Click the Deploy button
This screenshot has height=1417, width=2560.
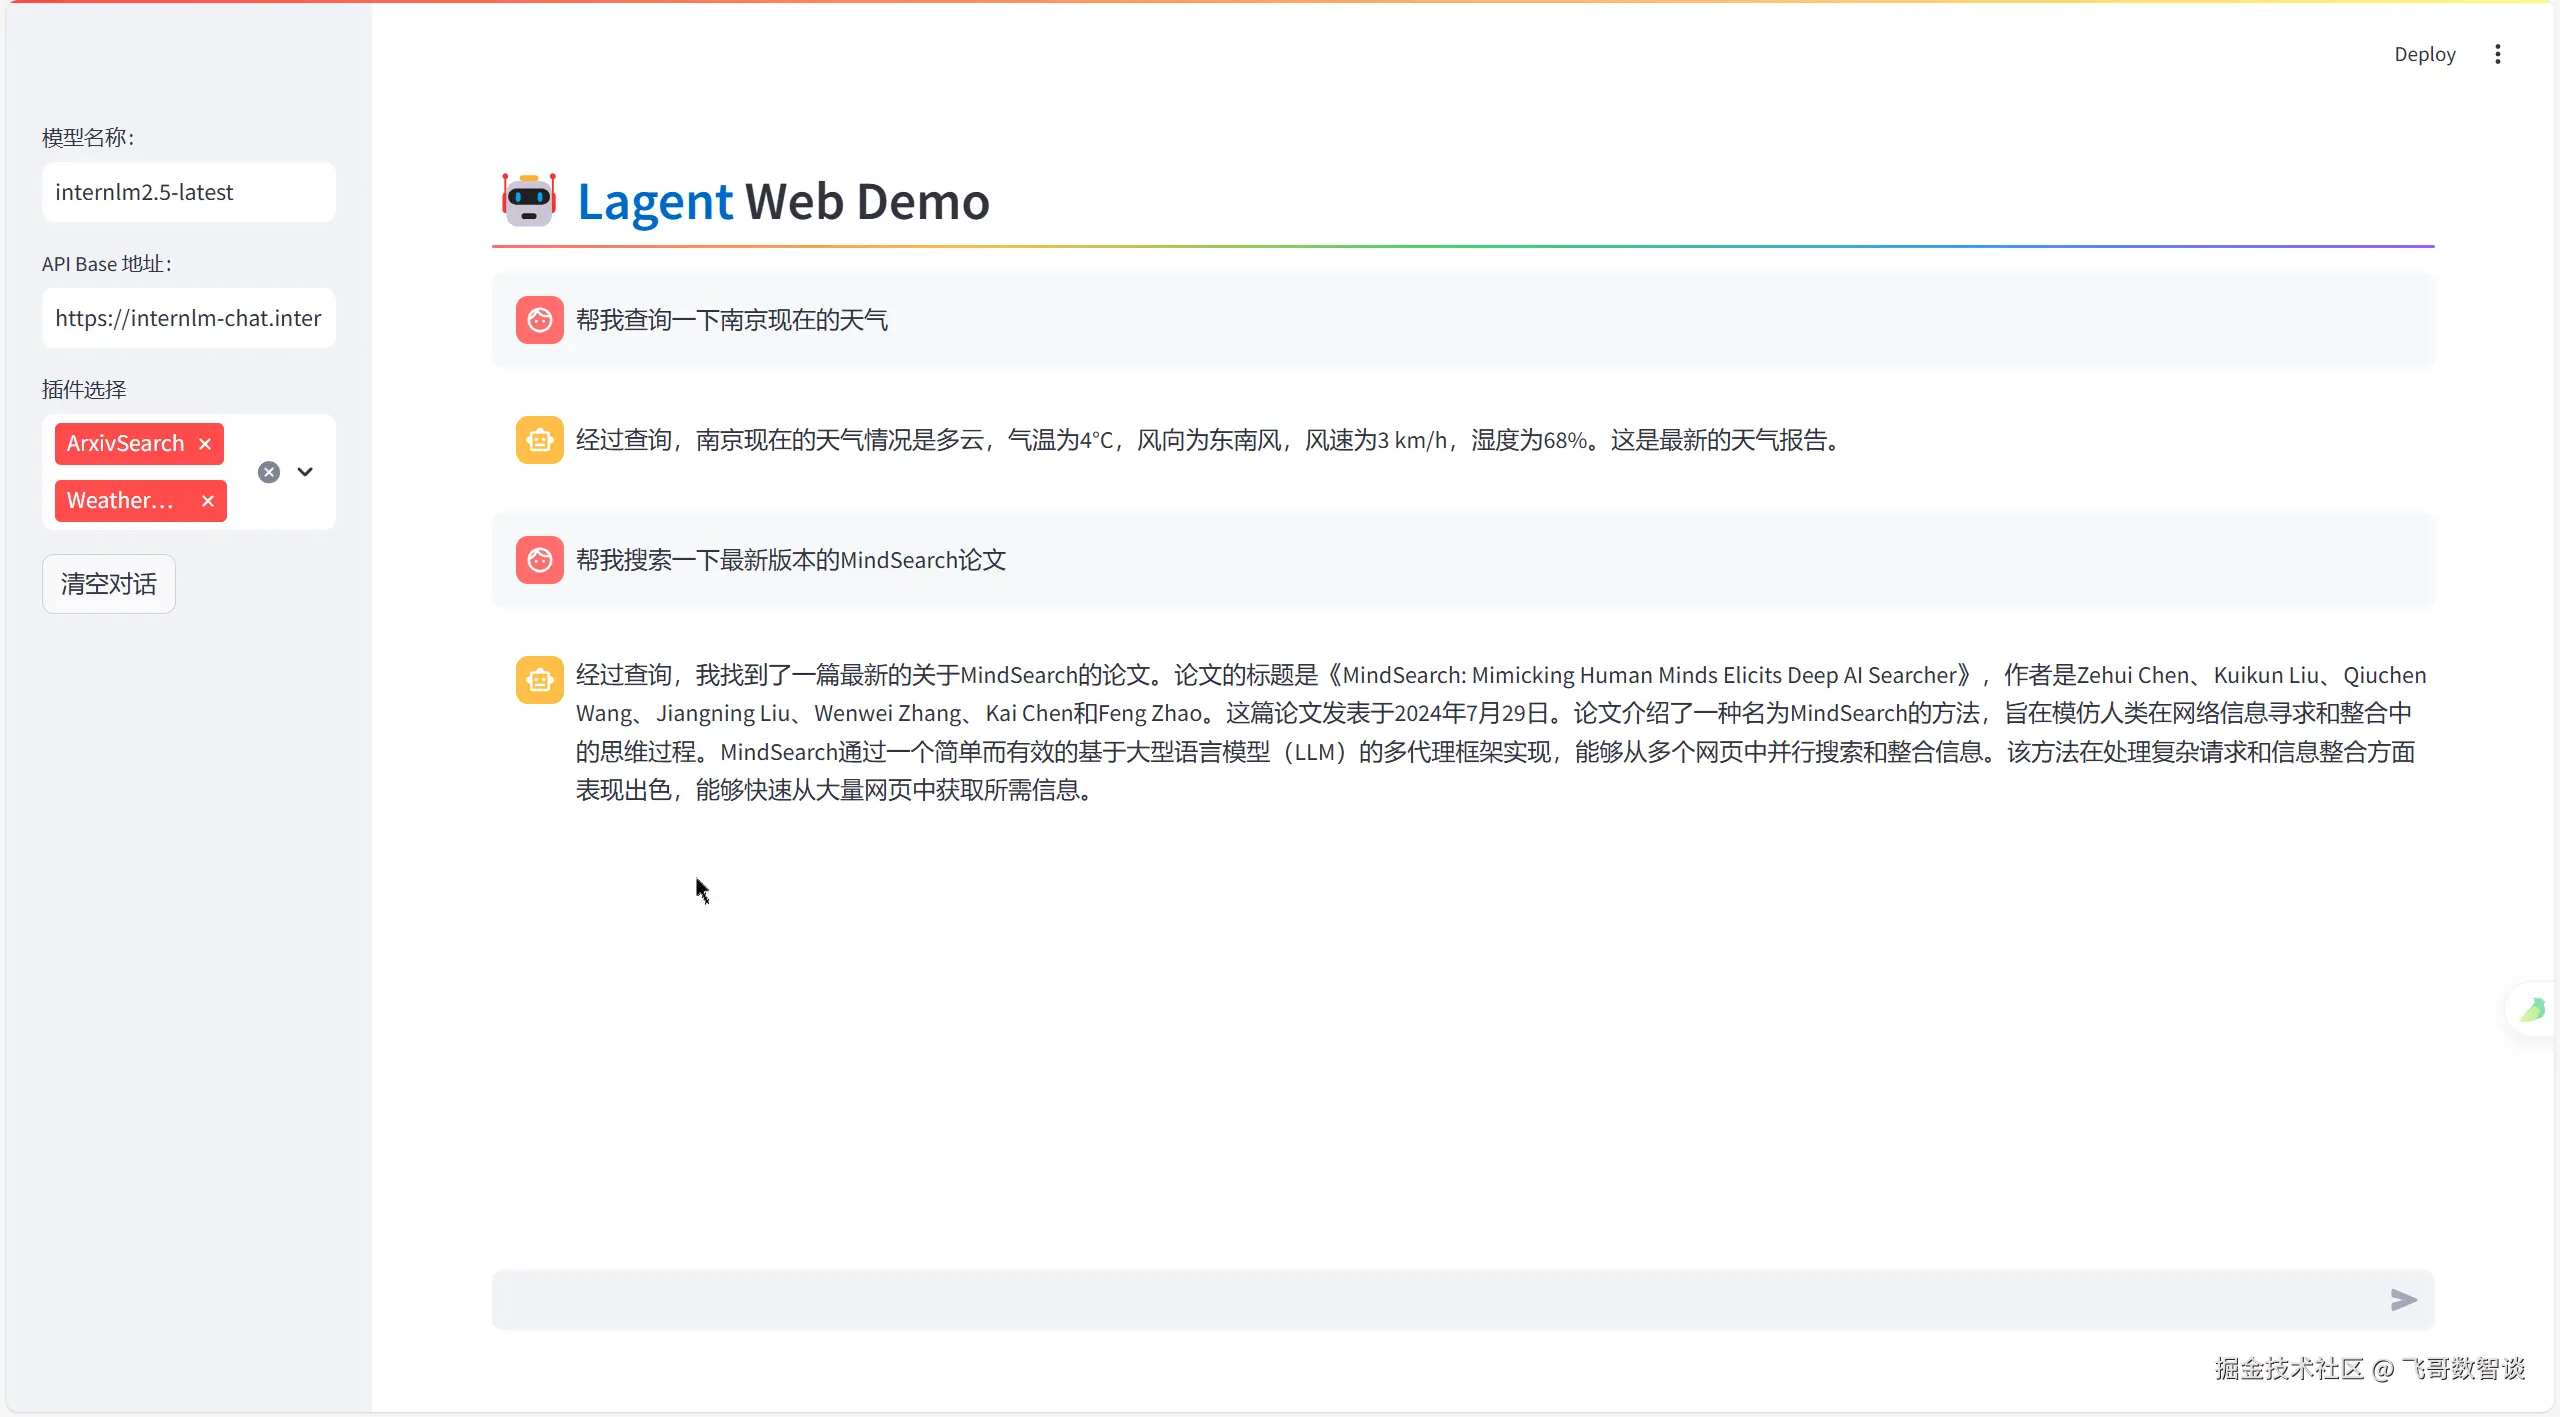tap(2424, 54)
